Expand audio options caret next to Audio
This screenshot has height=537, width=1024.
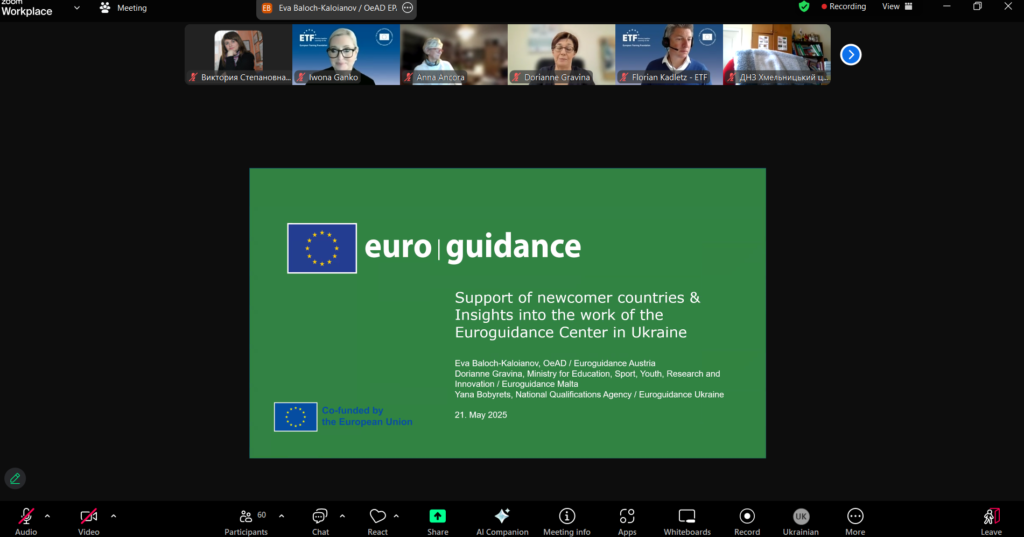tap(47, 516)
